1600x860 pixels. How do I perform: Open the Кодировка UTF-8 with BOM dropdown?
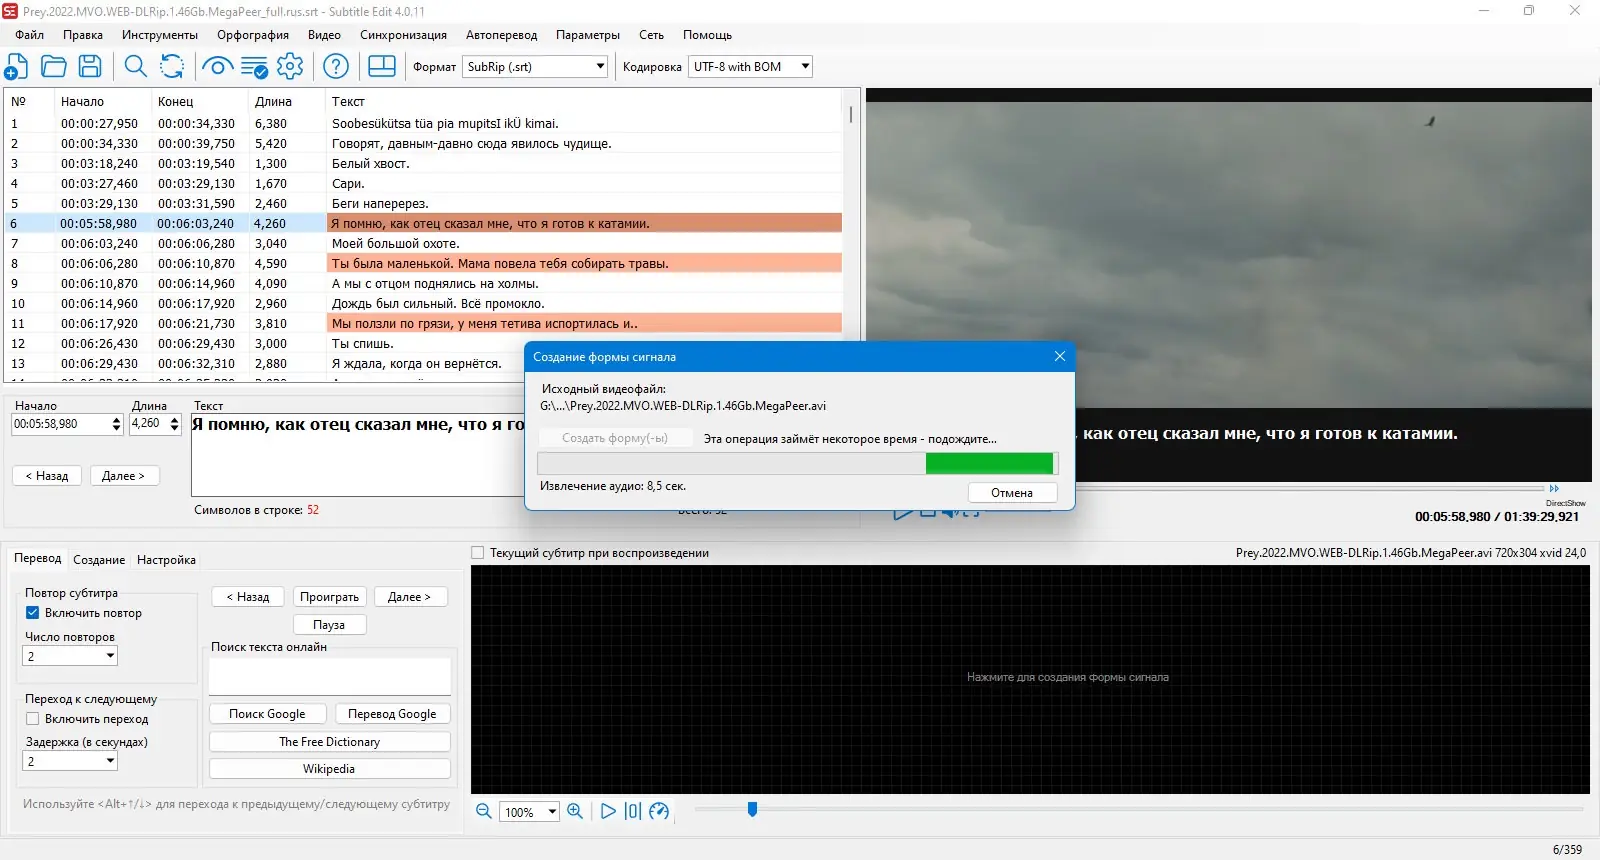pos(750,67)
